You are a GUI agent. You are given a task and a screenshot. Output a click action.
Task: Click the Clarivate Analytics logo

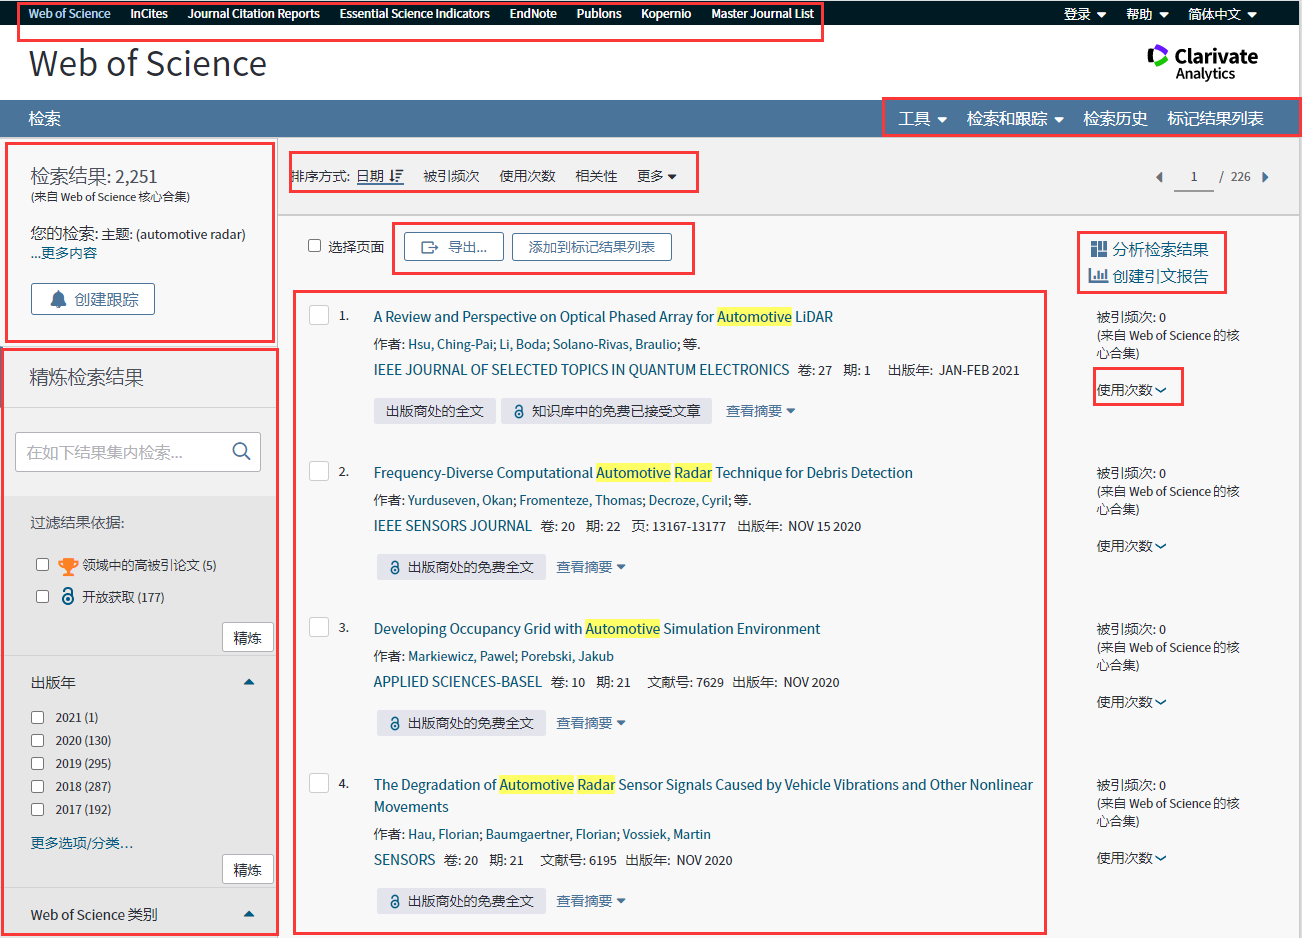pyautogui.click(x=1202, y=62)
